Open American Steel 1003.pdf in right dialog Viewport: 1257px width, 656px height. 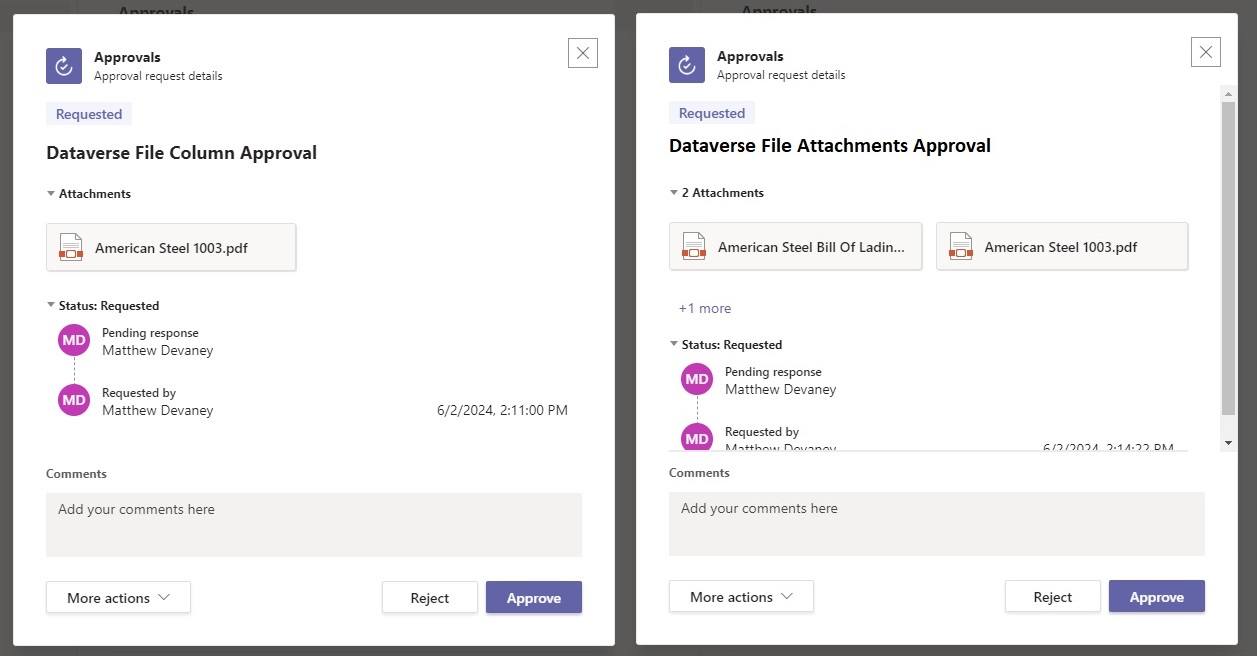[x=1062, y=246]
